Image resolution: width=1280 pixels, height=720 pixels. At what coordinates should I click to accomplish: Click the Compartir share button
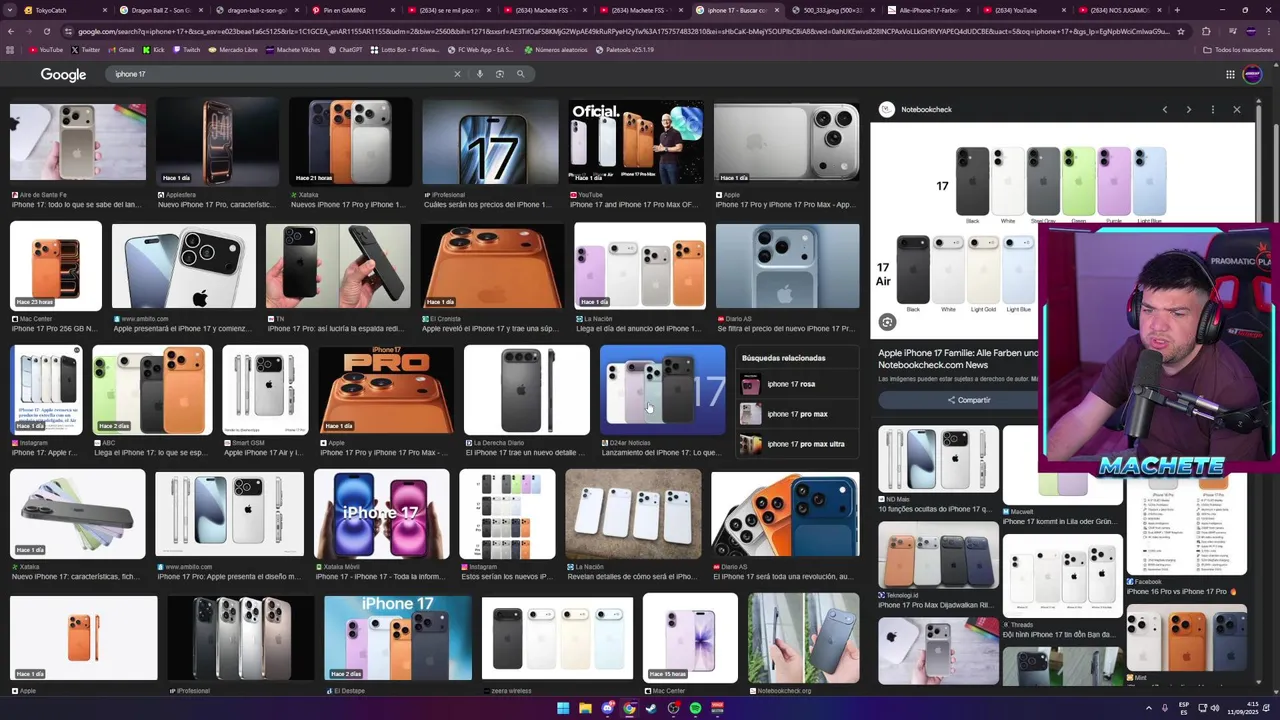click(969, 400)
